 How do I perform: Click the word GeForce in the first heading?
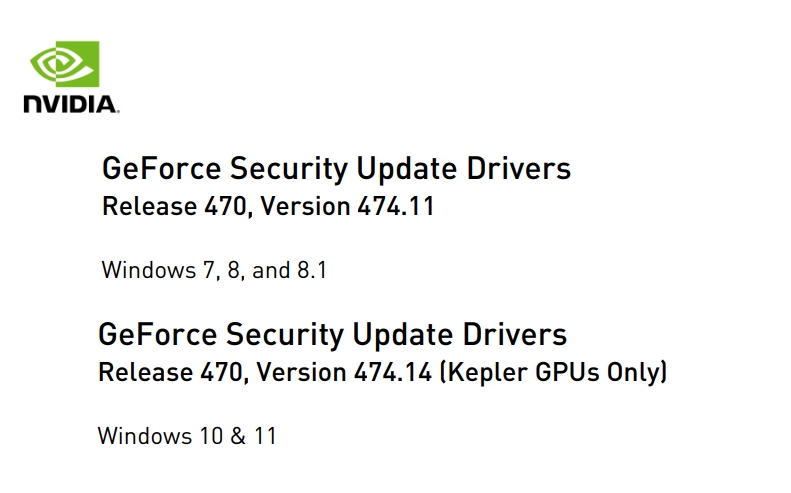coord(161,169)
